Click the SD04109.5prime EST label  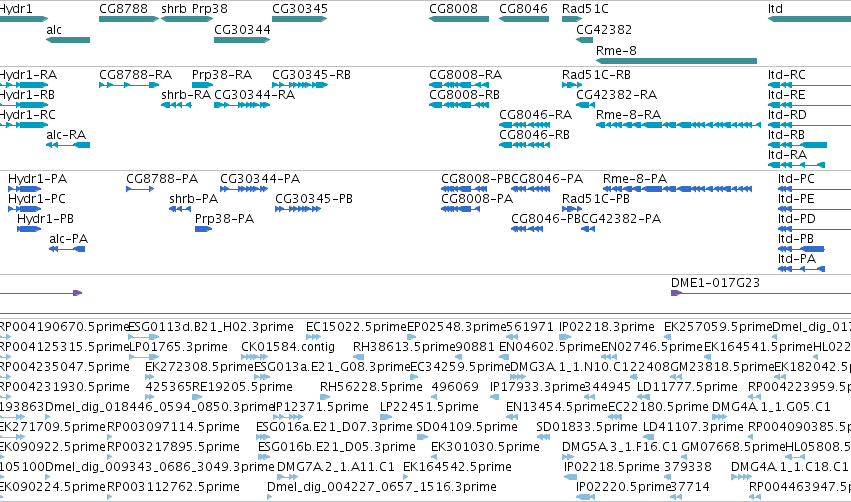(x=467, y=428)
